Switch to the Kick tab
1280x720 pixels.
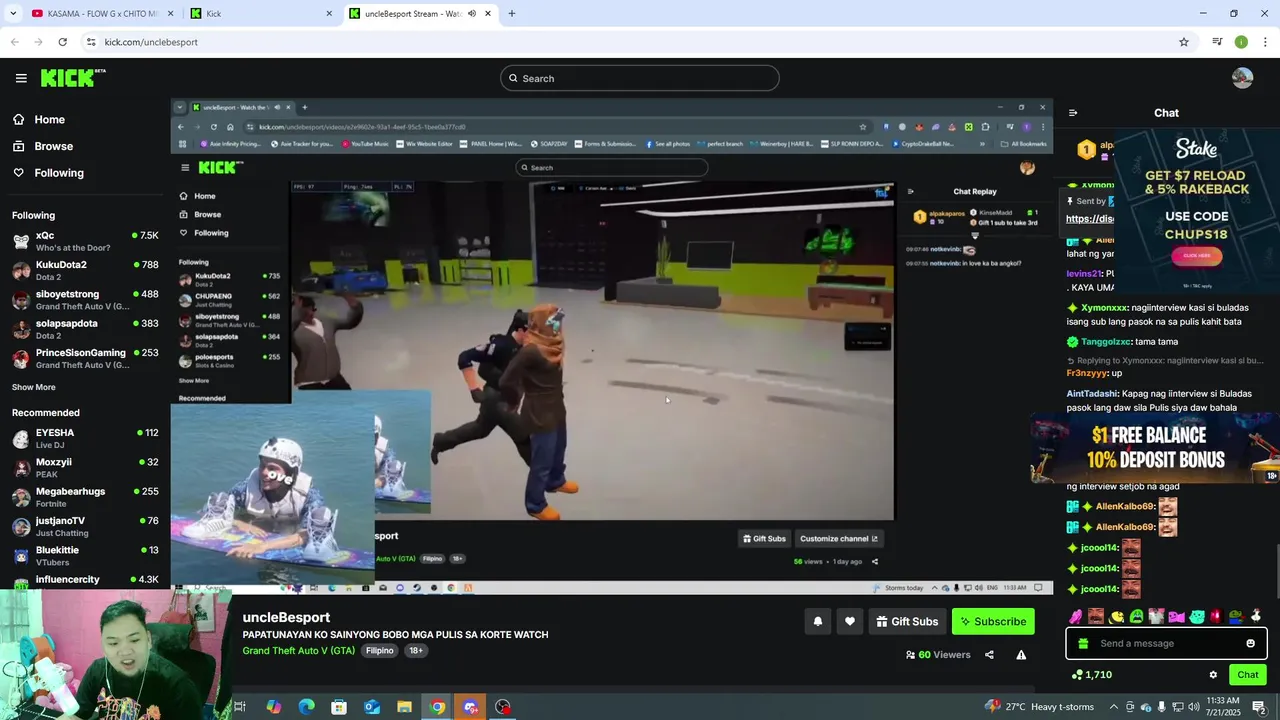(260, 14)
